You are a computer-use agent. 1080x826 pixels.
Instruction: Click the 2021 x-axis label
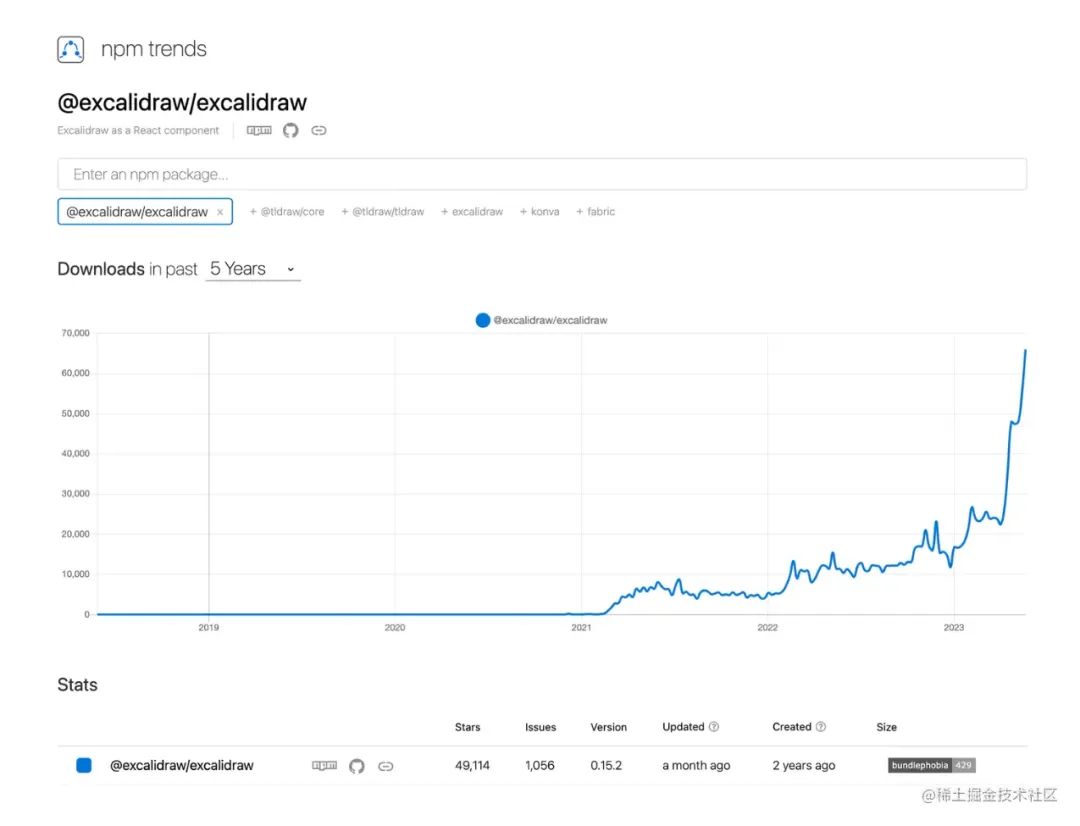581,628
